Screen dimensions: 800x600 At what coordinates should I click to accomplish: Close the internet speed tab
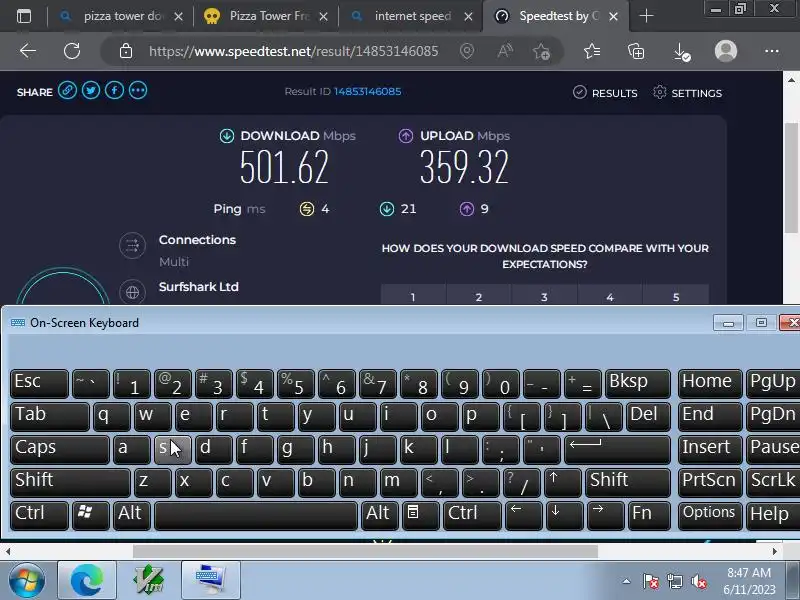(x=468, y=17)
